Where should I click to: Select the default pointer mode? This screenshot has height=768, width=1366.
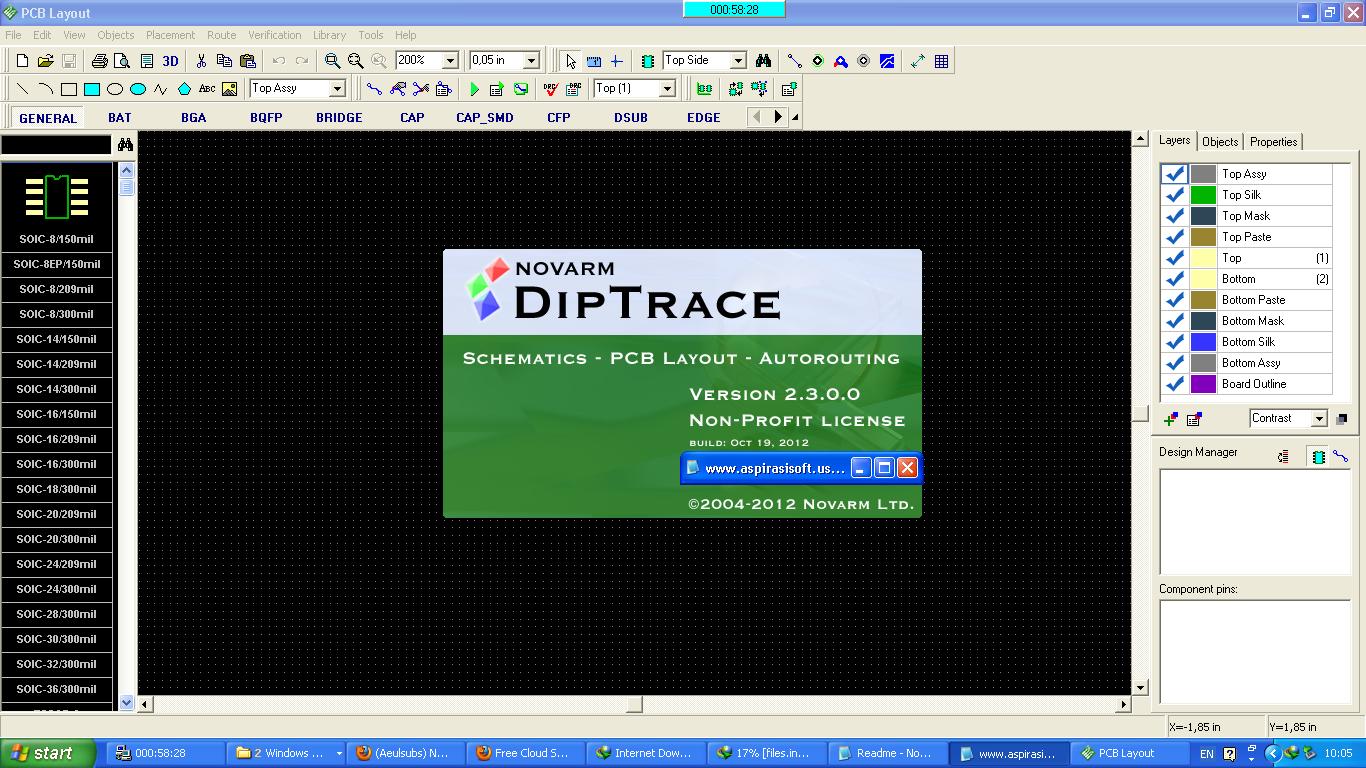point(570,61)
